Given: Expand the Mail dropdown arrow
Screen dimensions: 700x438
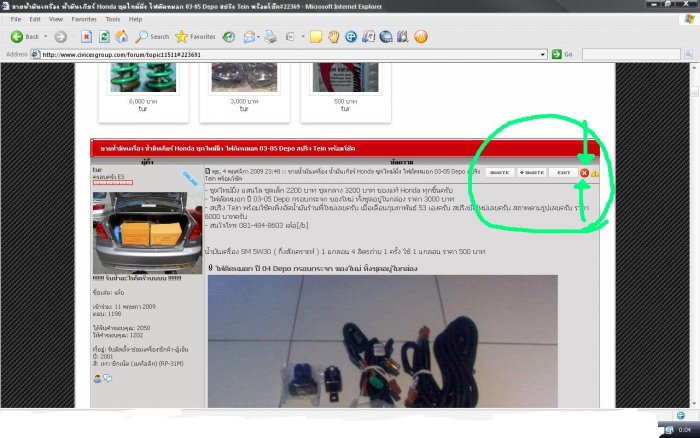Looking at the screenshot, I should pyautogui.click(x=258, y=37).
